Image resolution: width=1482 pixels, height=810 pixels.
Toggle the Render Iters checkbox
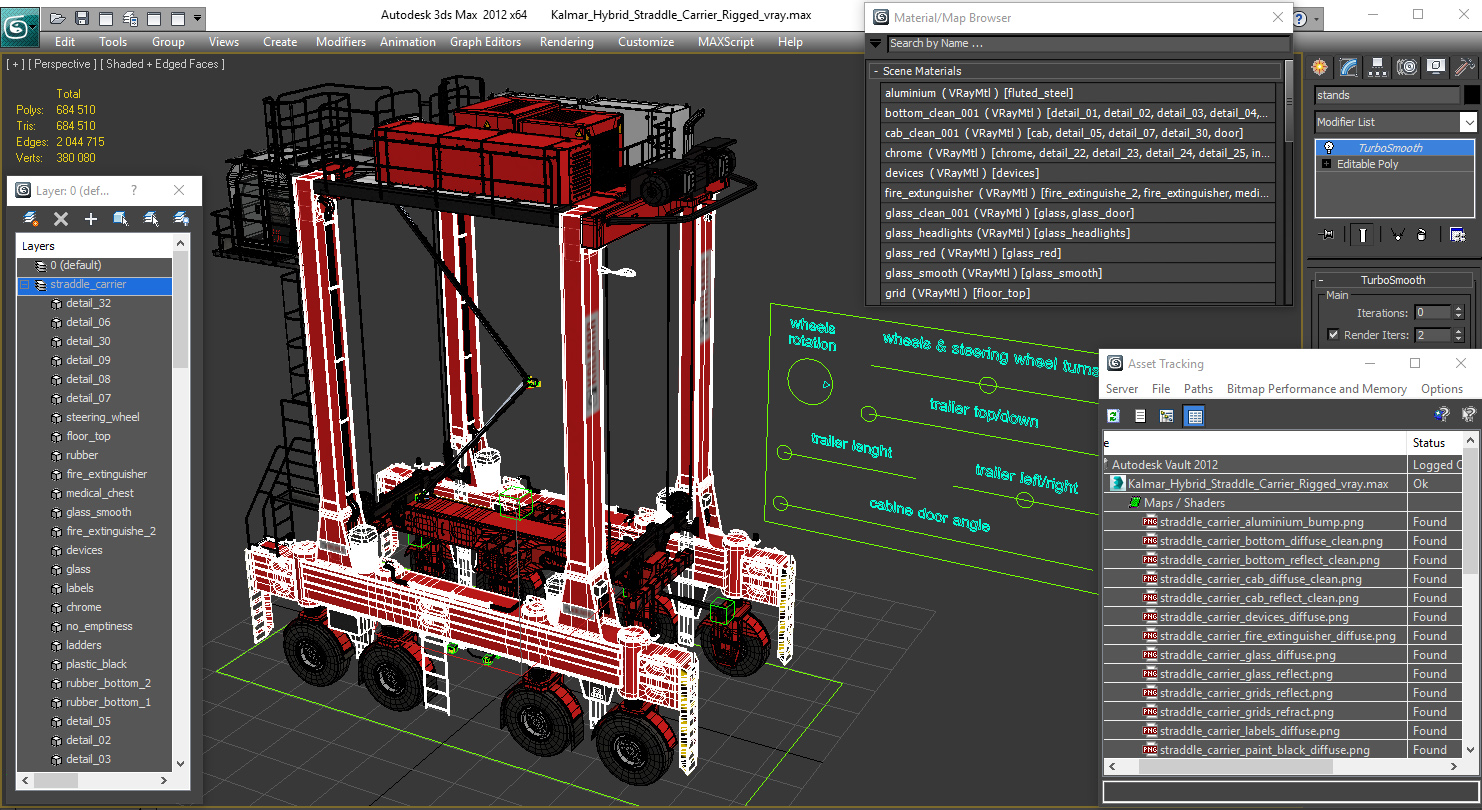pyautogui.click(x=1333, y=335)
